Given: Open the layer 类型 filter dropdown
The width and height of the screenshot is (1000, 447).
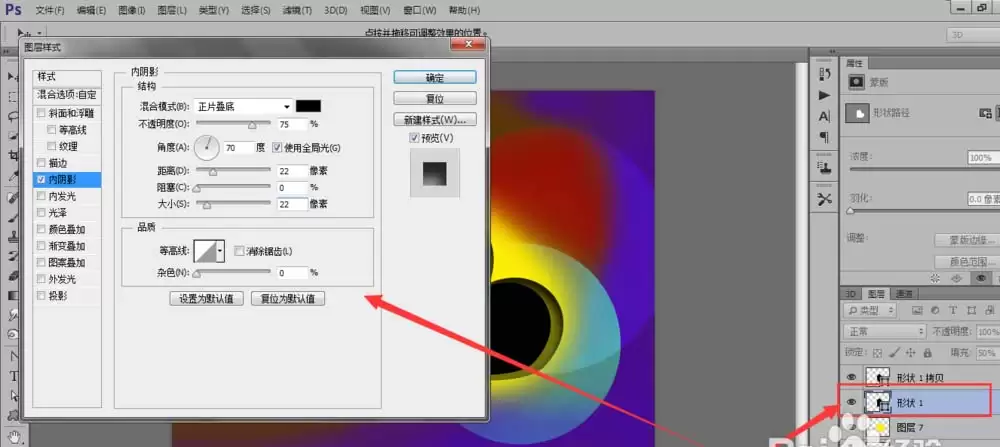Looking at the screenshot, I should pyautogui.click(x=871, y=311).
